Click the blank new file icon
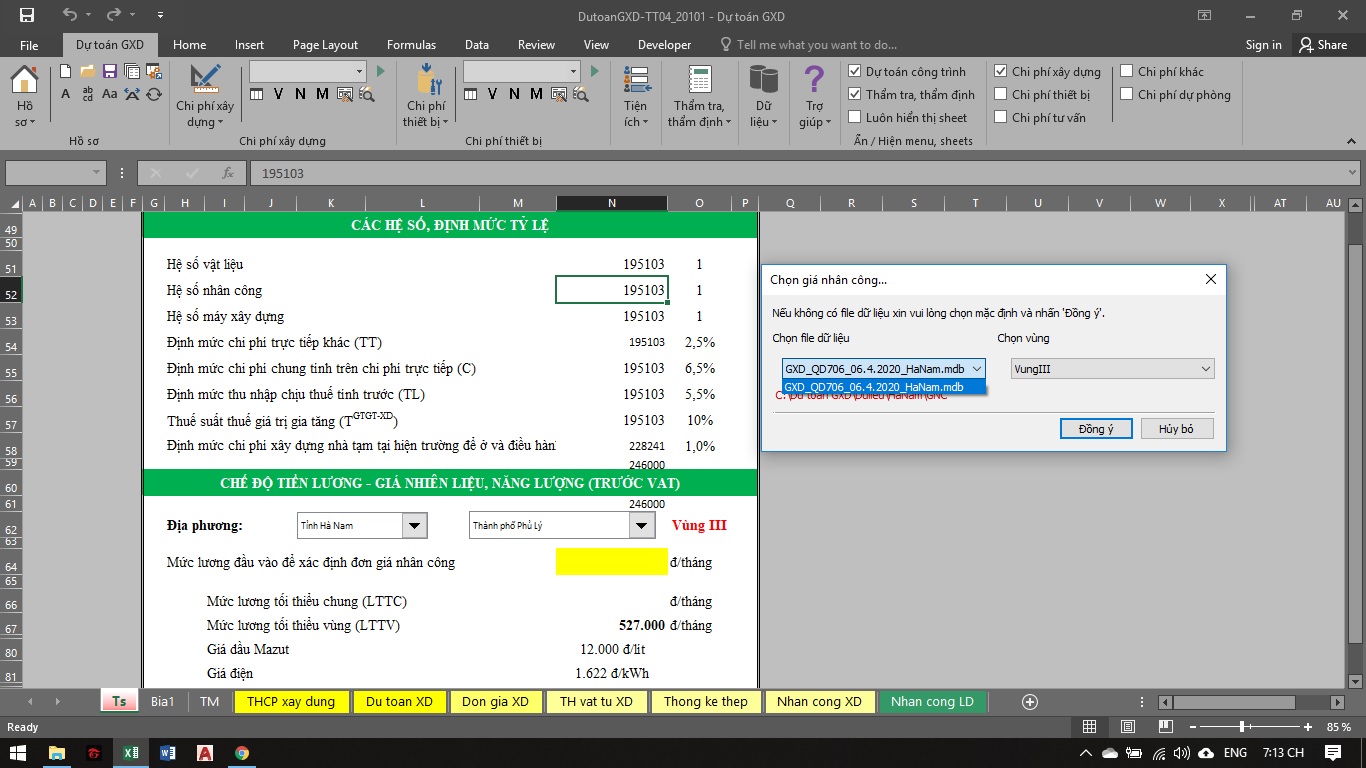The height and width of the screenshot is (768, 1366). (x=66, y=71)
